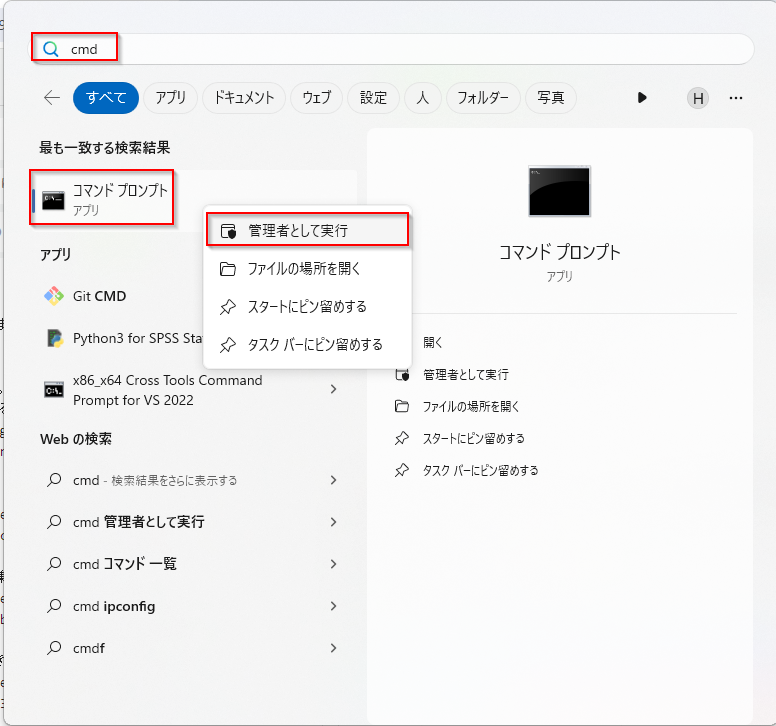Switch to the ウェブ filter tab
This screenshot has height=726, width=776.
tap(317, 98)
